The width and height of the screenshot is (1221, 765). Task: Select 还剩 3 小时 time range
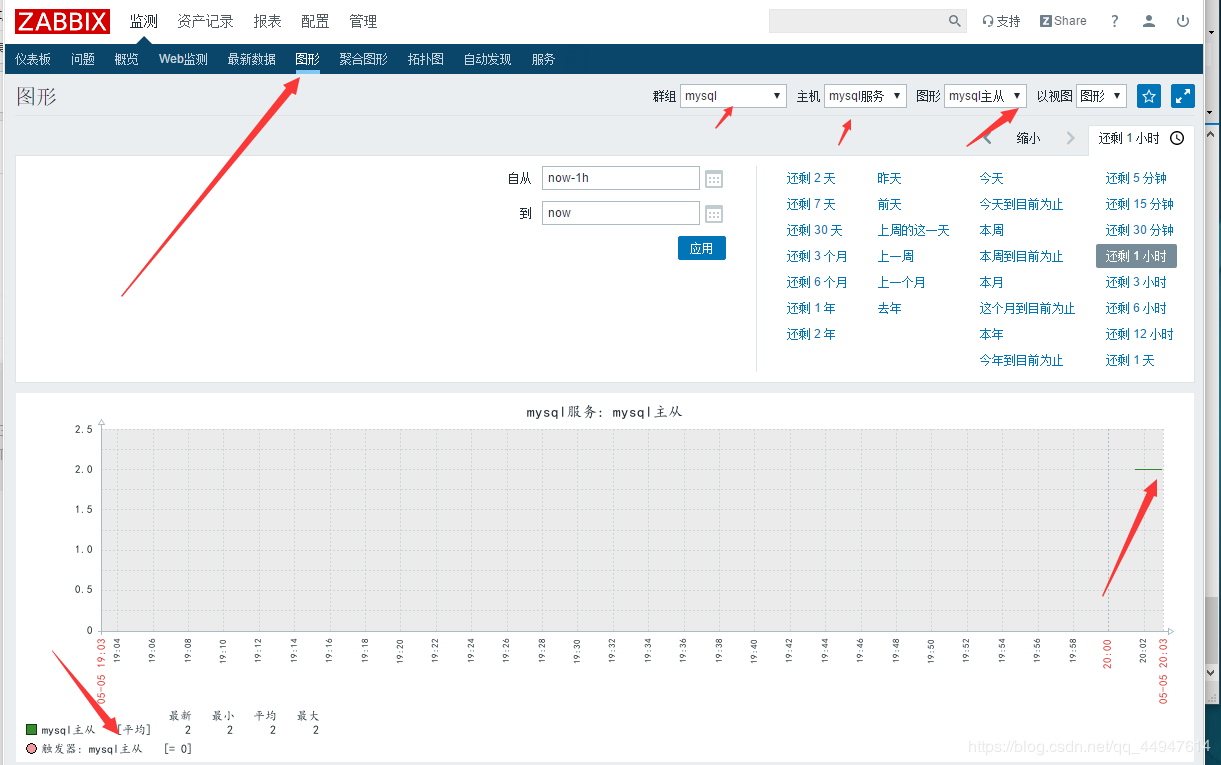point(1136,282)
